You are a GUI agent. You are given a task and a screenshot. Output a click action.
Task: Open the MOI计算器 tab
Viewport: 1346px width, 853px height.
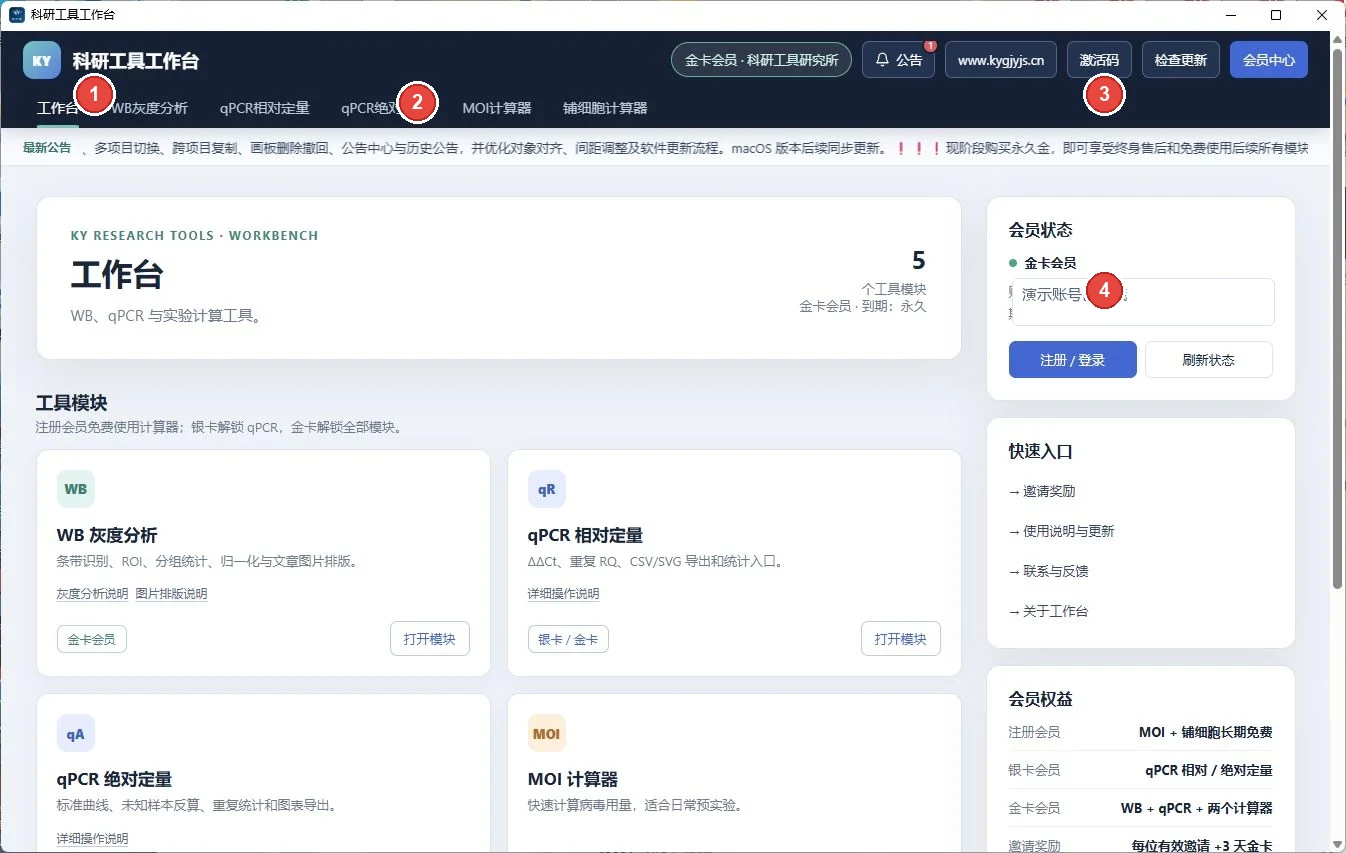tap(497, 108)
